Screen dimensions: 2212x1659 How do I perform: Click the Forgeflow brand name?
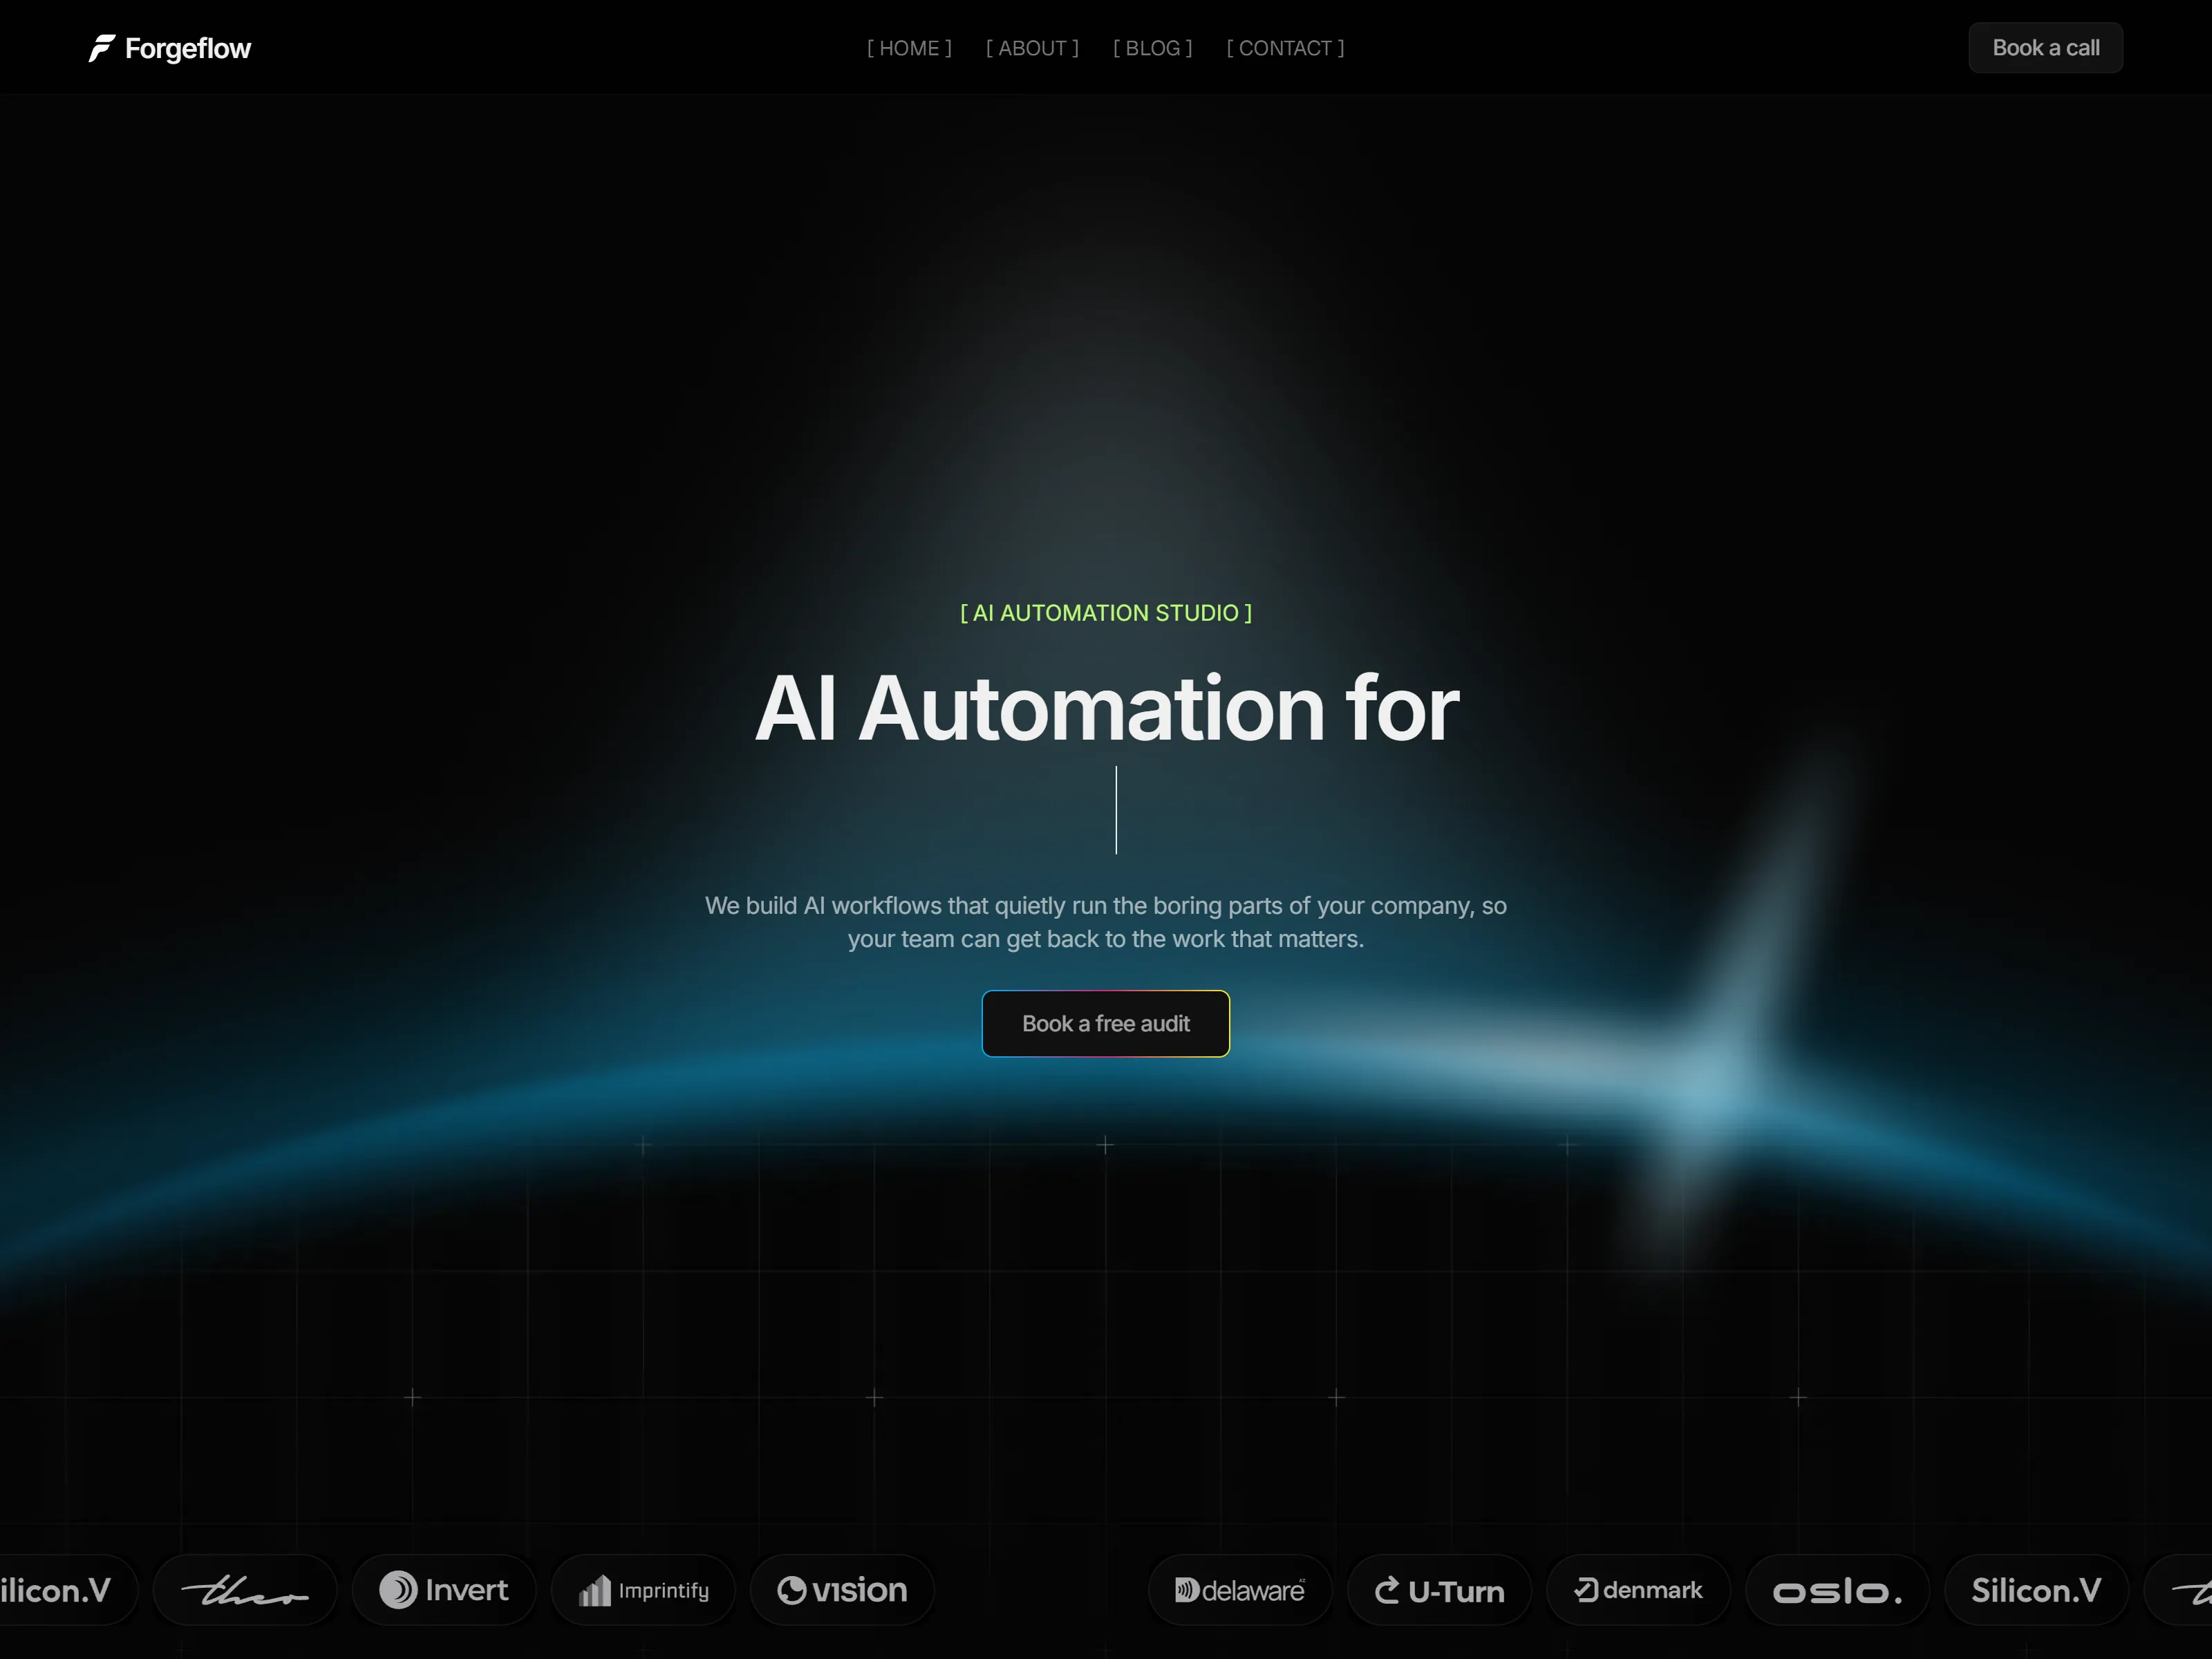pos(188,48)
